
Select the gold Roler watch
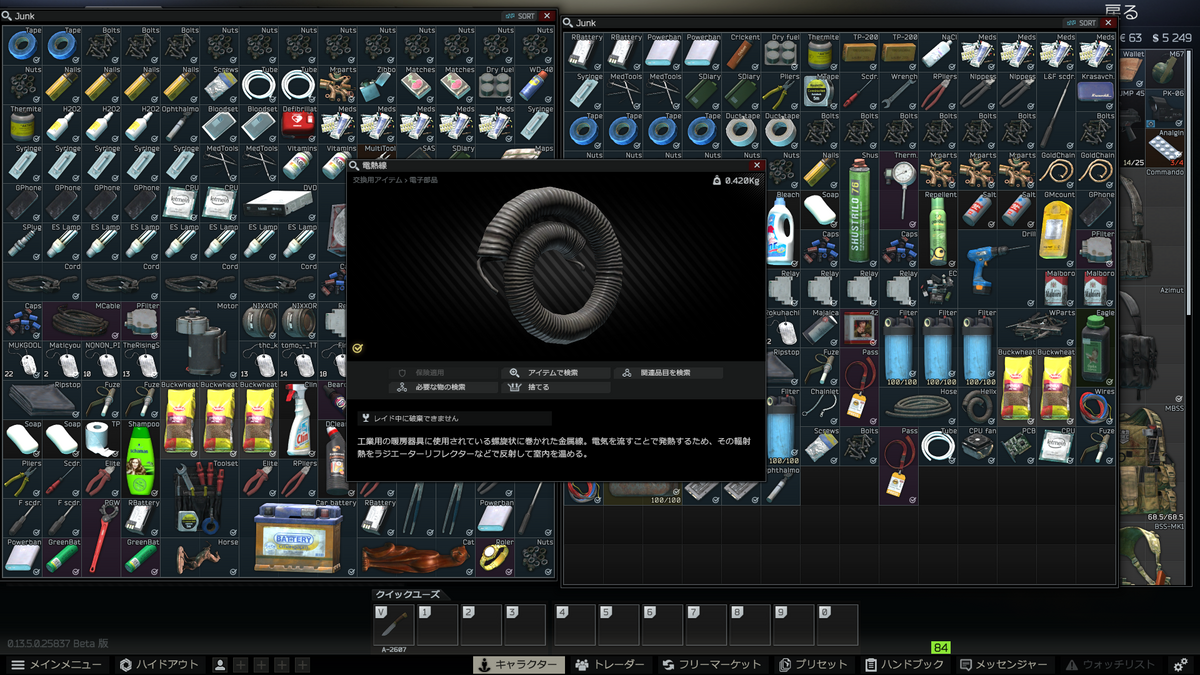click(494, 557)
